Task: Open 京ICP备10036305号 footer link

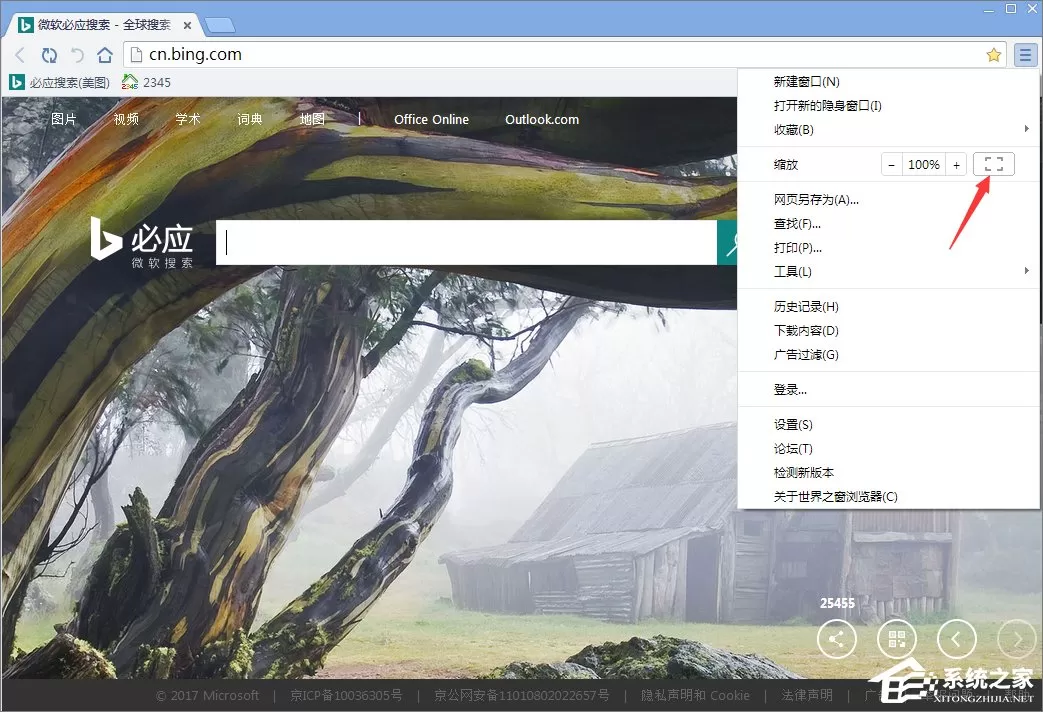Action: (346, 695)
